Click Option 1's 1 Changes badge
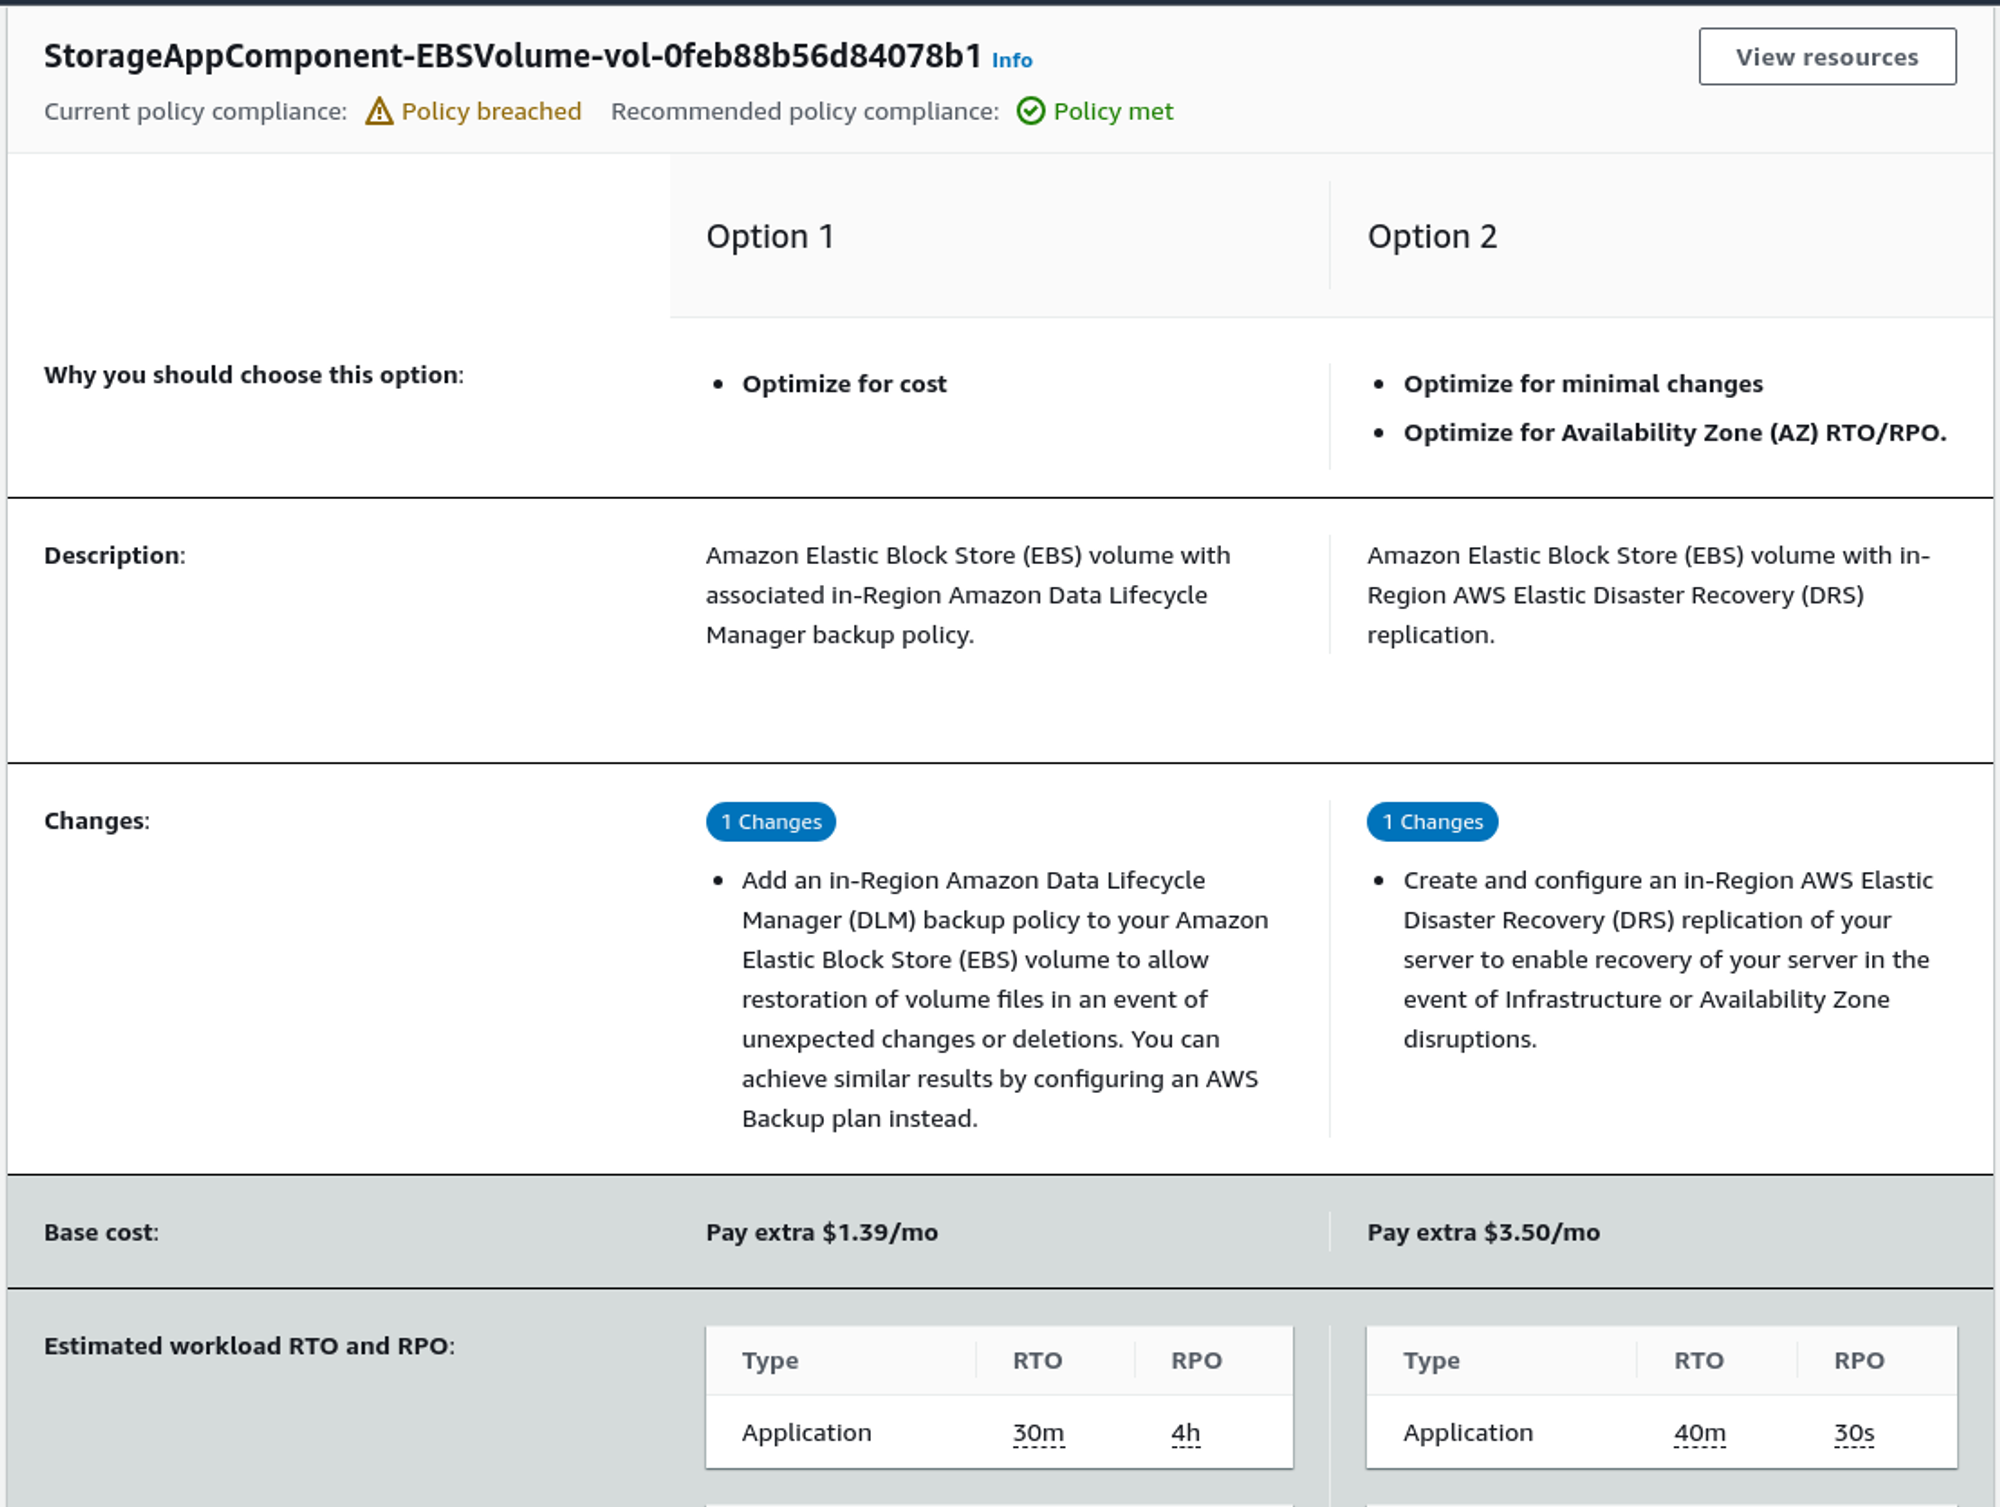 point(770,821)
